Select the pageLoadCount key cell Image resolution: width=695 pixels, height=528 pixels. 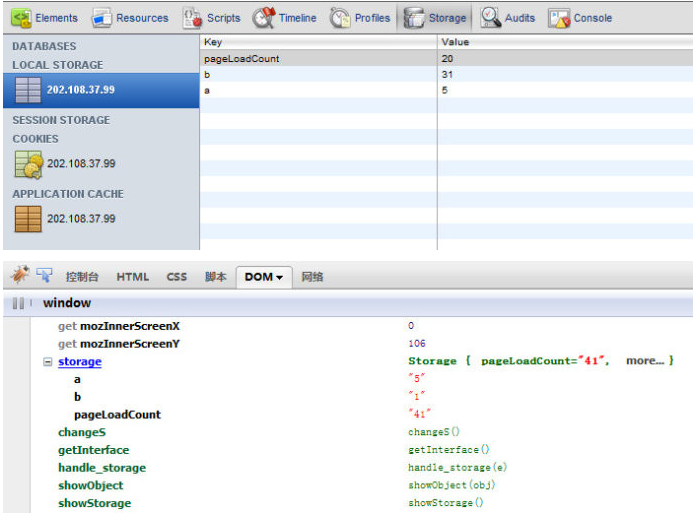coord(318,59)
